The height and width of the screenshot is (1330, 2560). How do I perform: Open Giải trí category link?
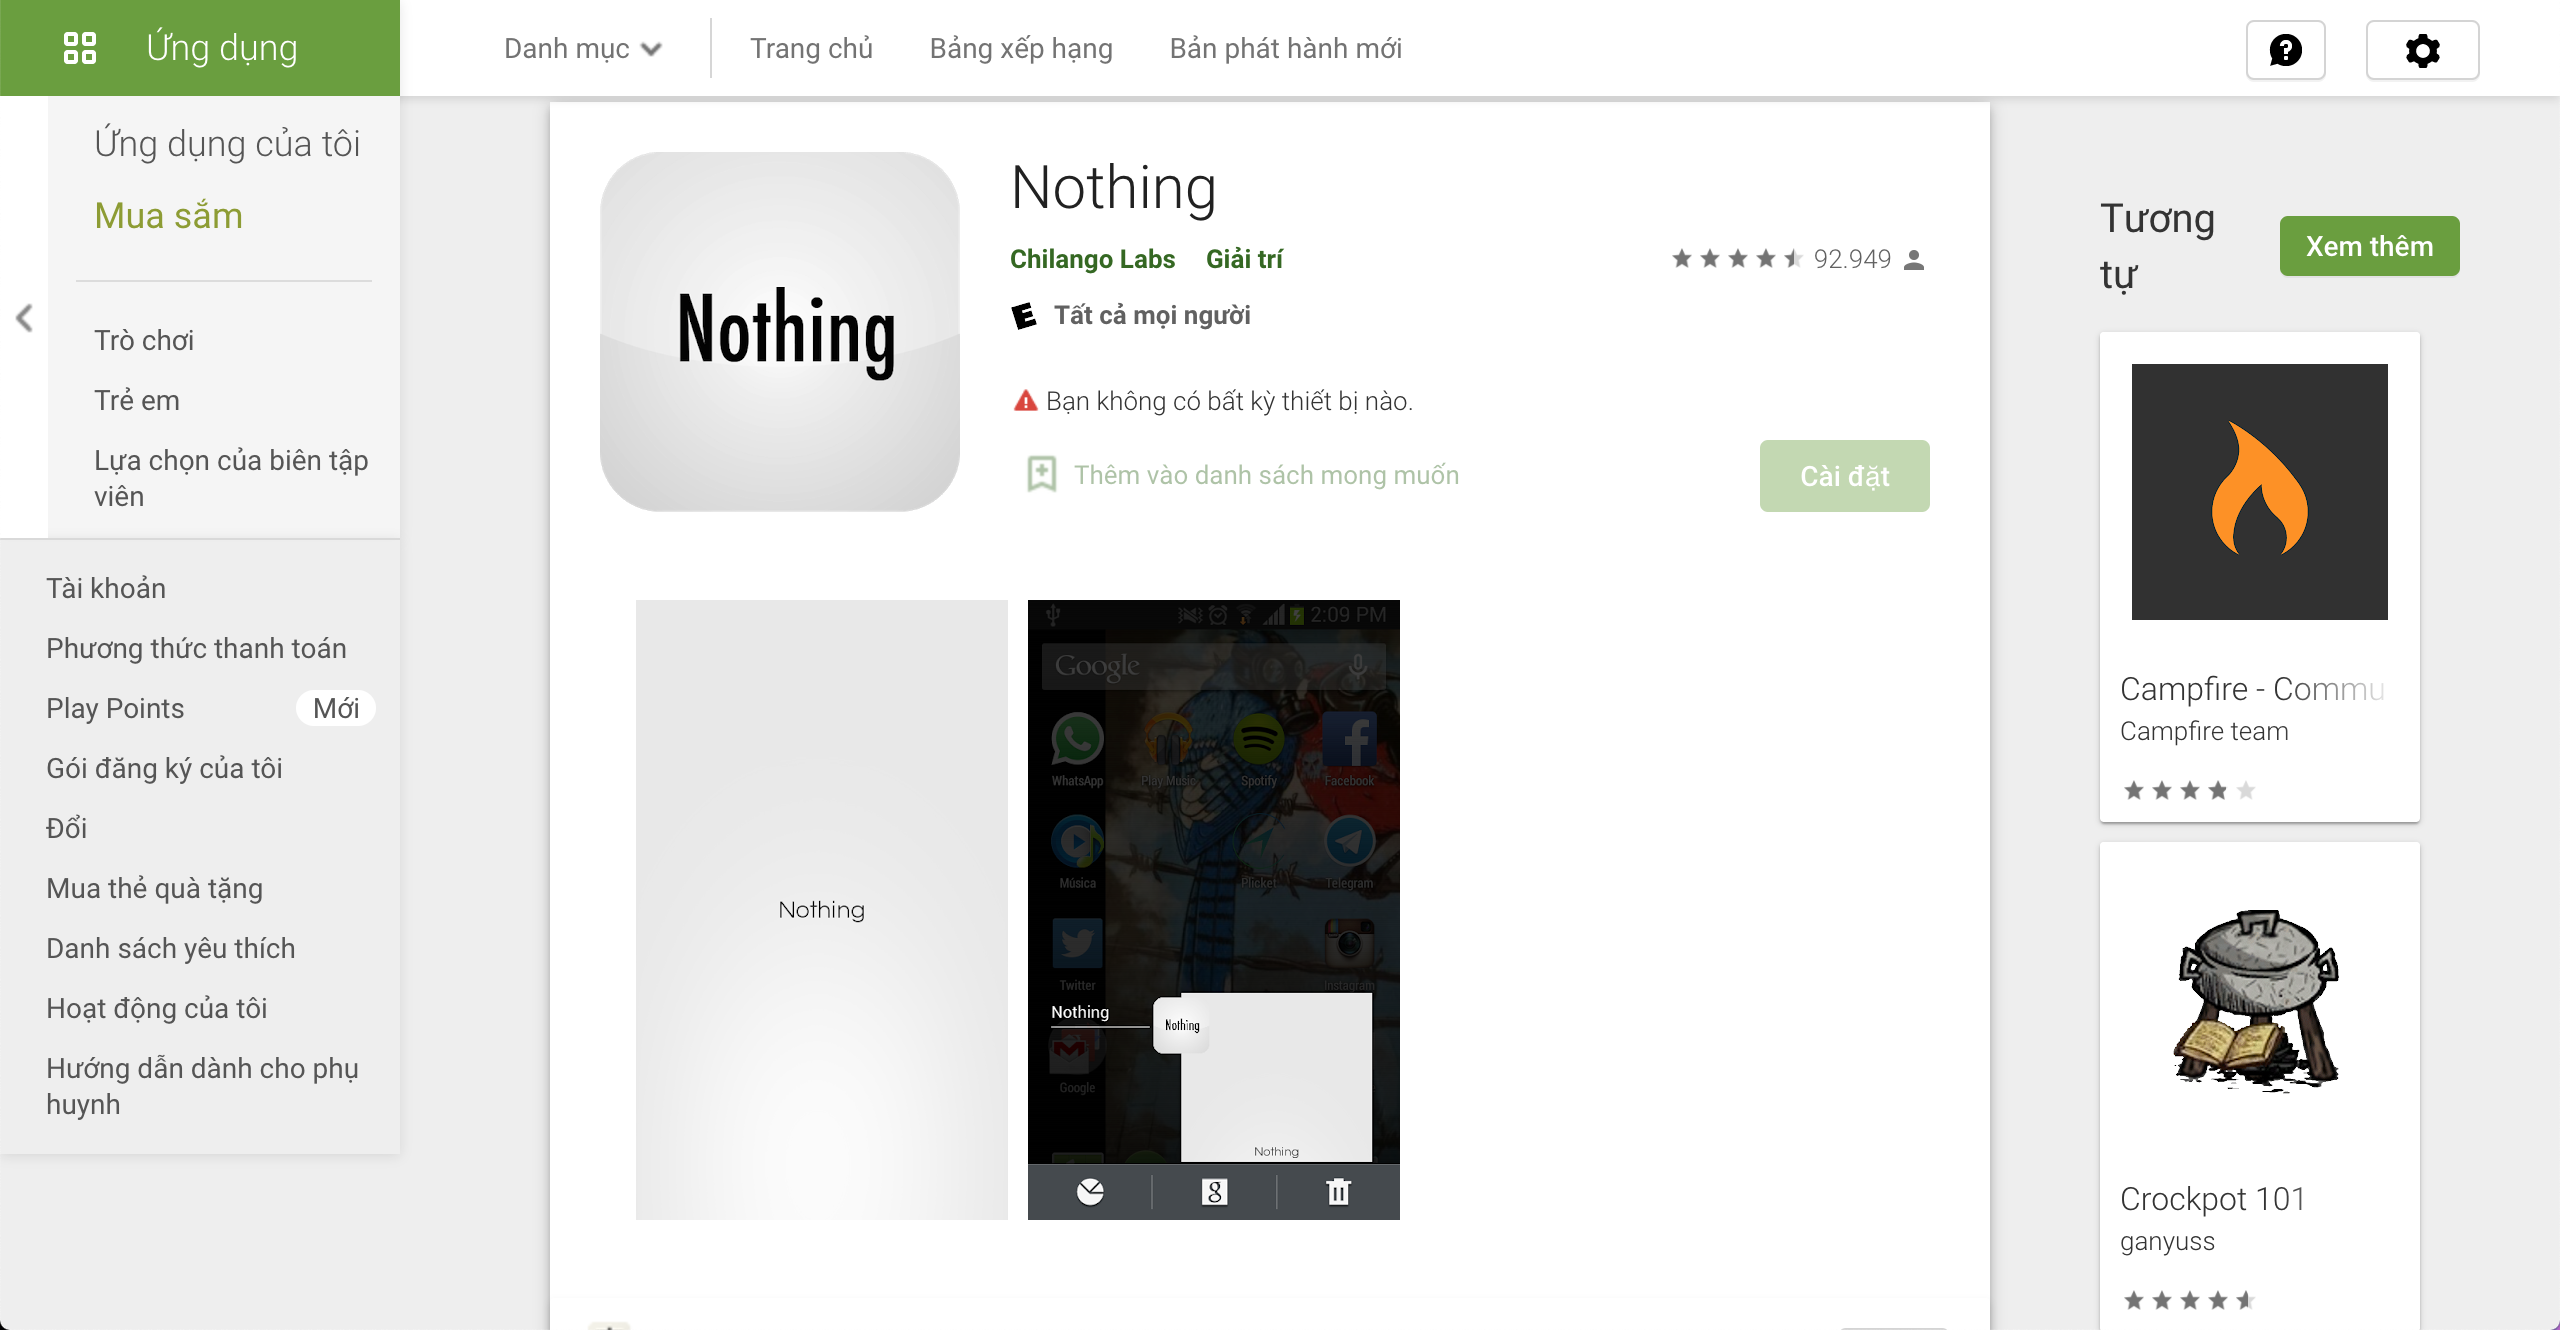[x=1244, y=259]
